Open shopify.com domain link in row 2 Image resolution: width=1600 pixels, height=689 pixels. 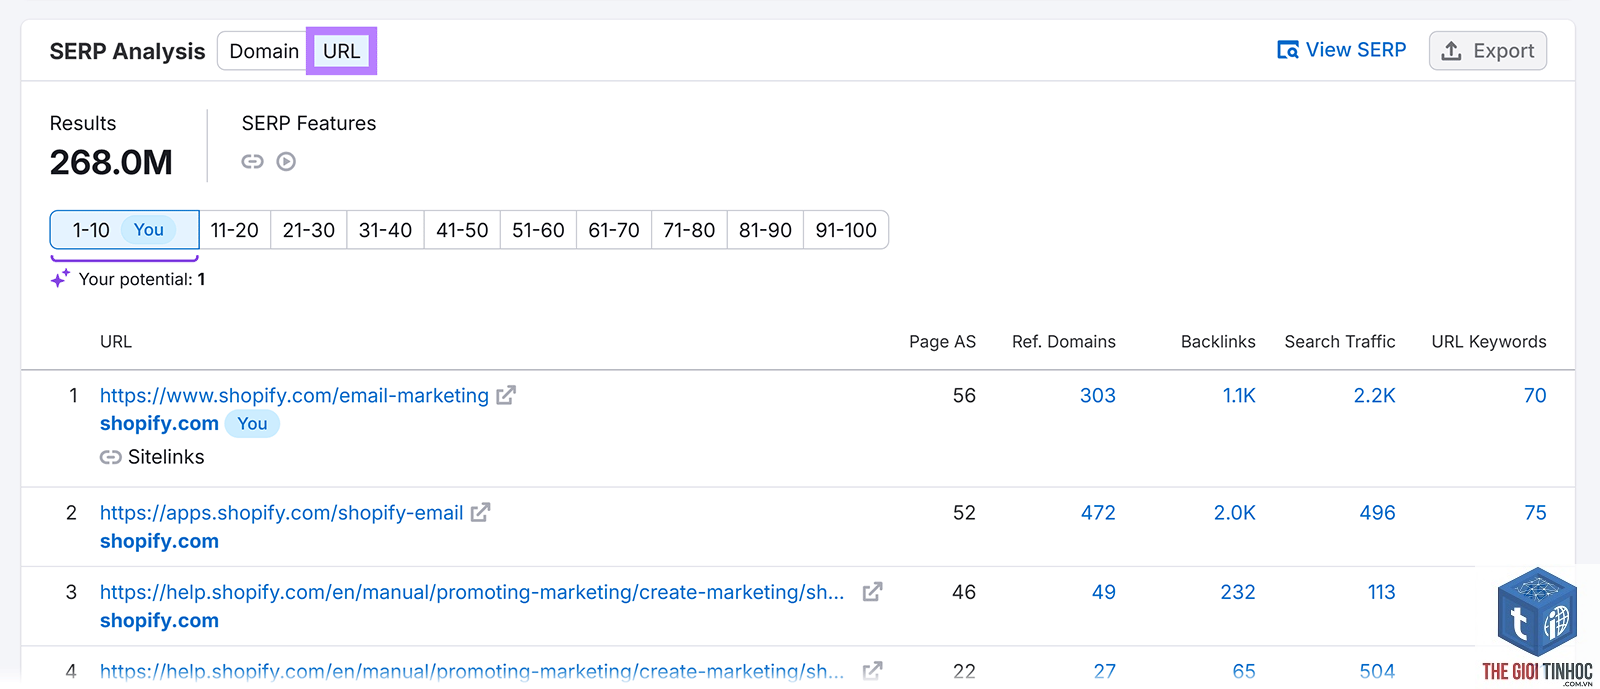(159, 541)
